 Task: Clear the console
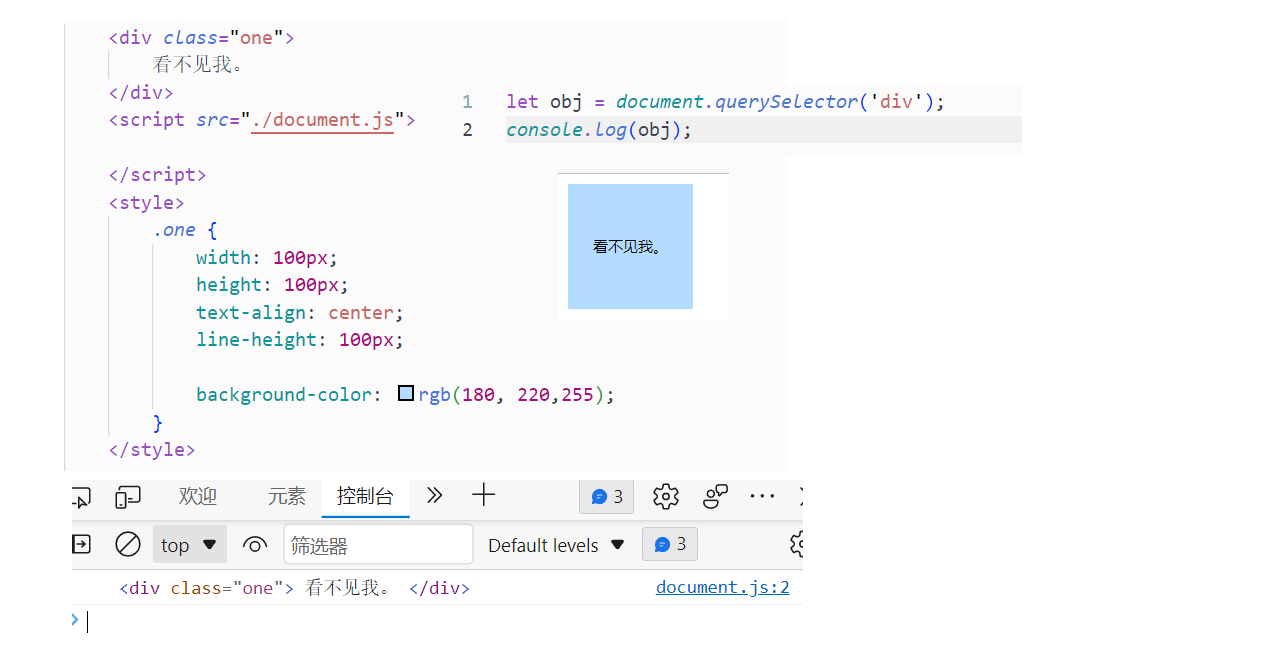(128, 544)
